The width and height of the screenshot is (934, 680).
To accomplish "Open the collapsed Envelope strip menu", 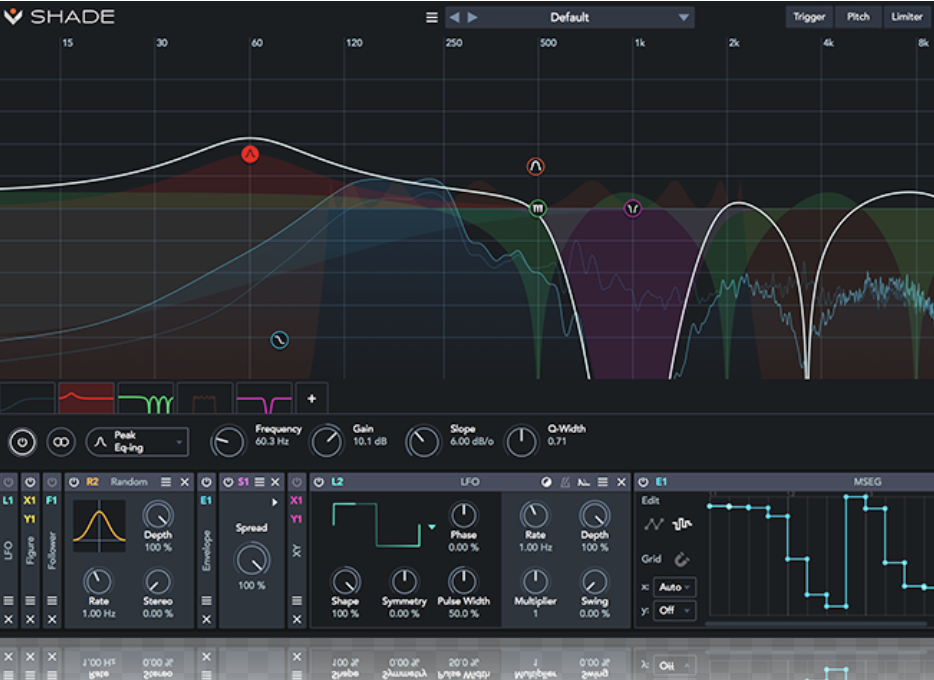I will click(206, 600).
